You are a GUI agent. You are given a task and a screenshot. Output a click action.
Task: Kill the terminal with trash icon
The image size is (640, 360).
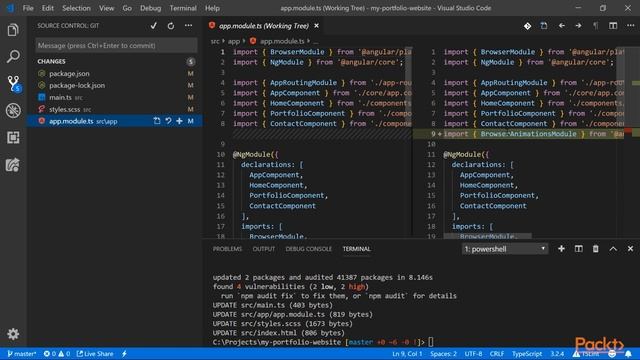click(x=596, y=249)
